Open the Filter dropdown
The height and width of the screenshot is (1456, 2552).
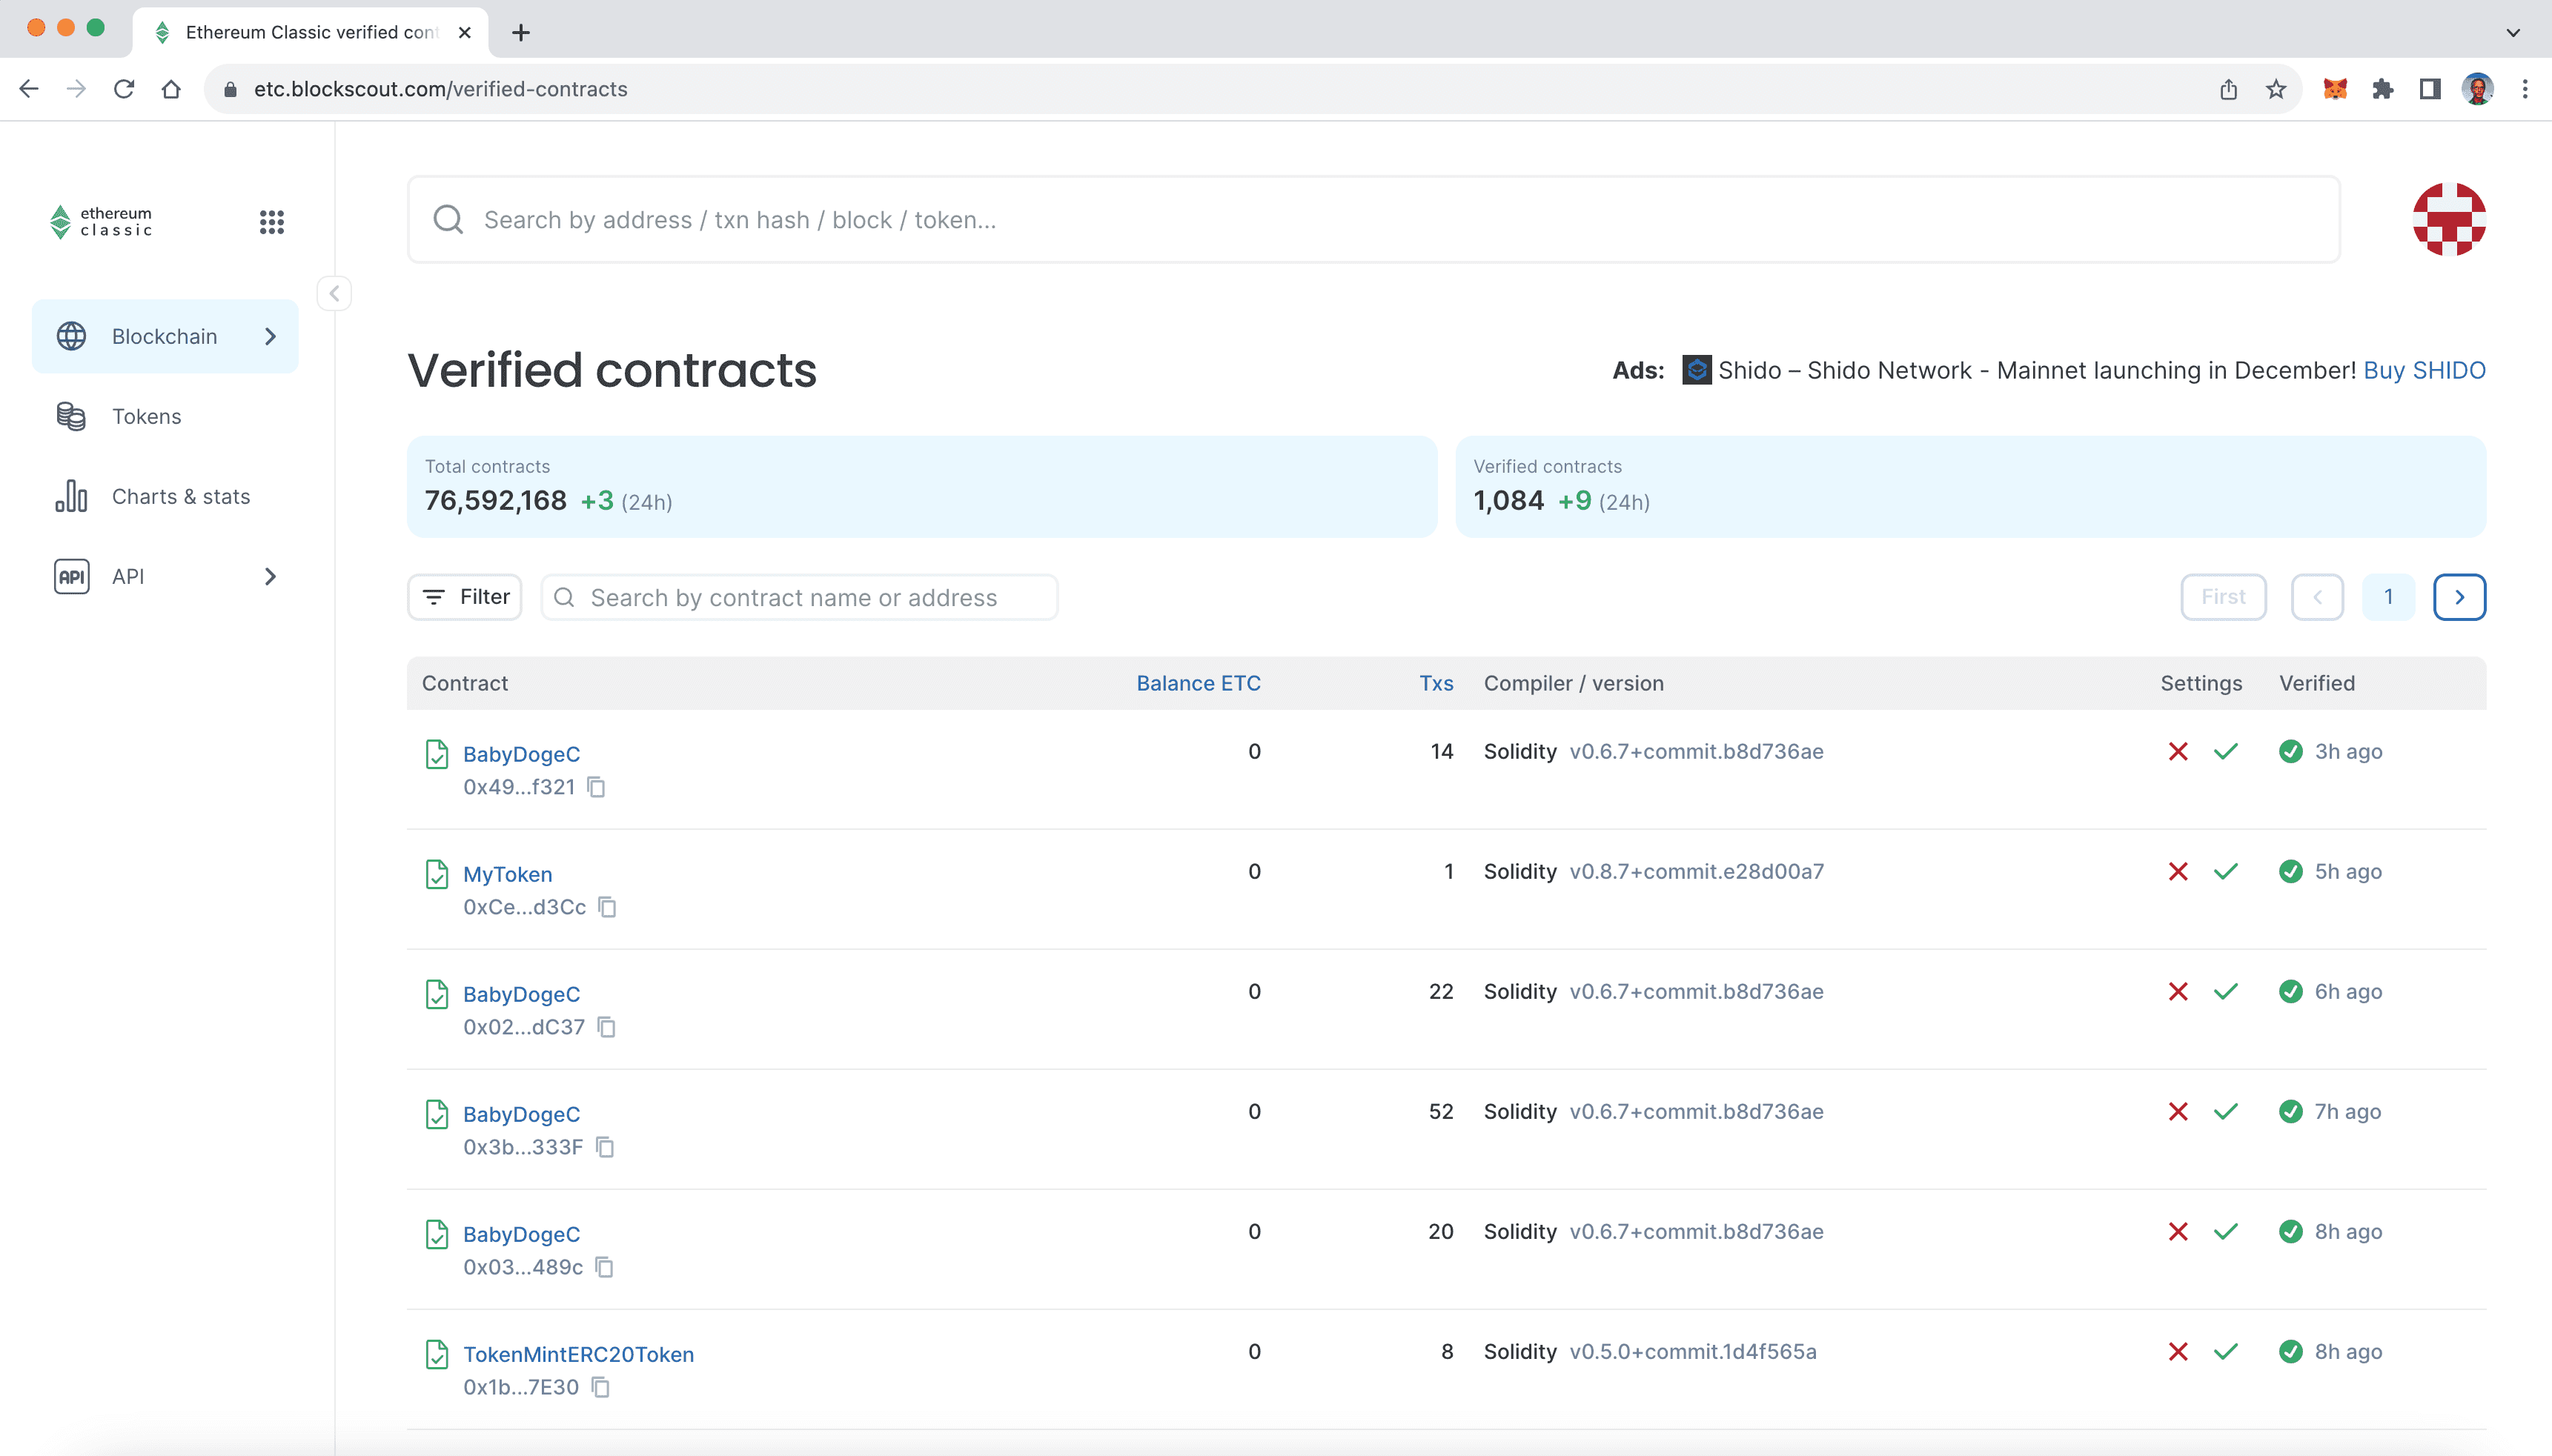[465, 597]
